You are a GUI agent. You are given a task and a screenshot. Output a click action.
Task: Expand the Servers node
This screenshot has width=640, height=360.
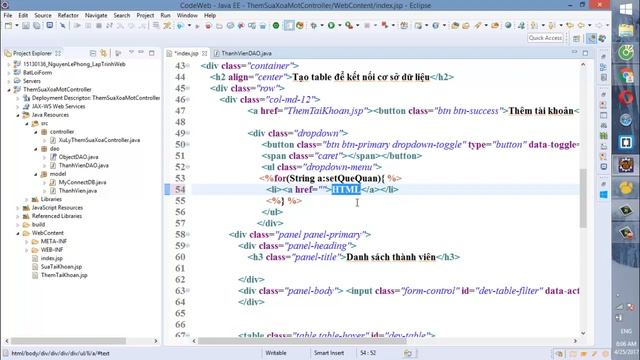tap(9, 81)
